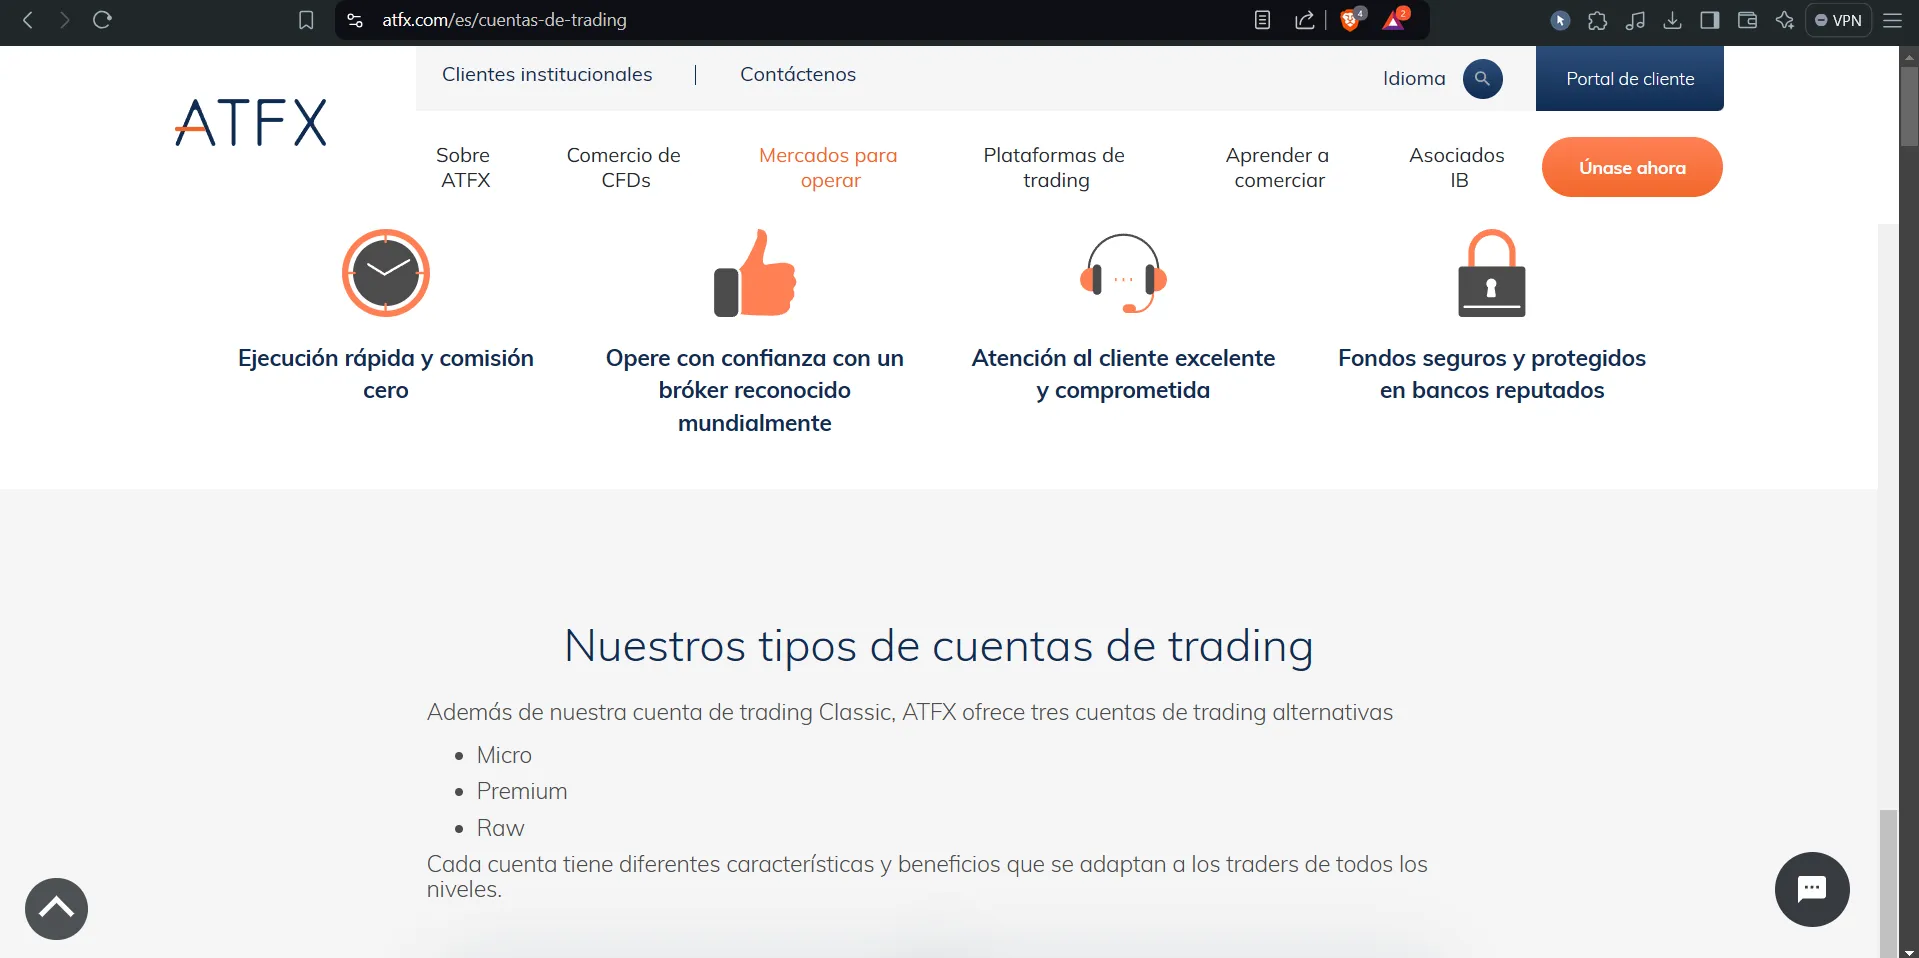Click the Únase ahora button

(1632, 167)
